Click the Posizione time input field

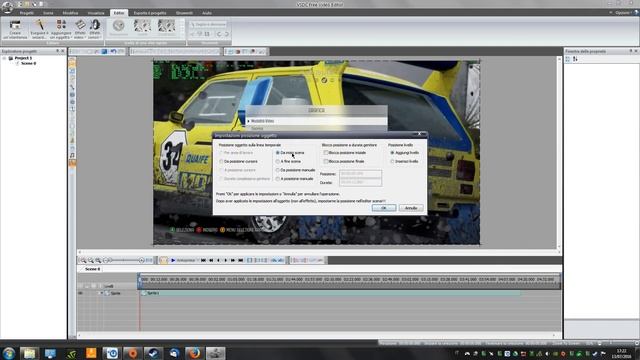click(360, 174)
